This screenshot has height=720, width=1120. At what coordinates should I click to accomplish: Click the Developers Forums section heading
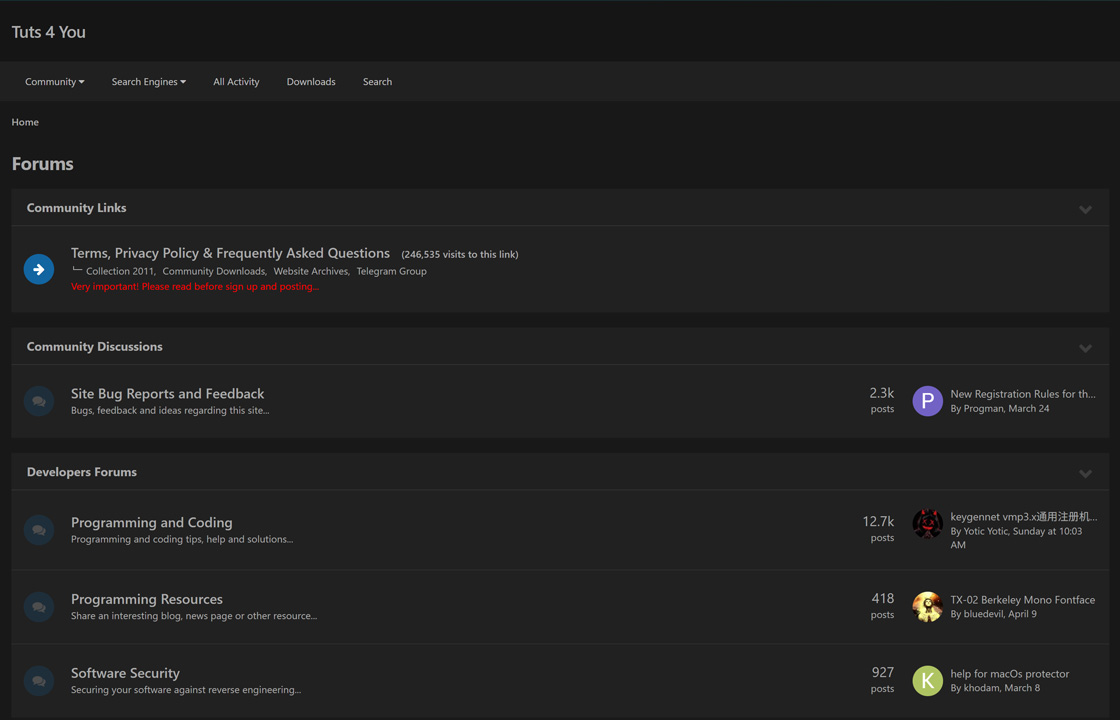(81, 472)
